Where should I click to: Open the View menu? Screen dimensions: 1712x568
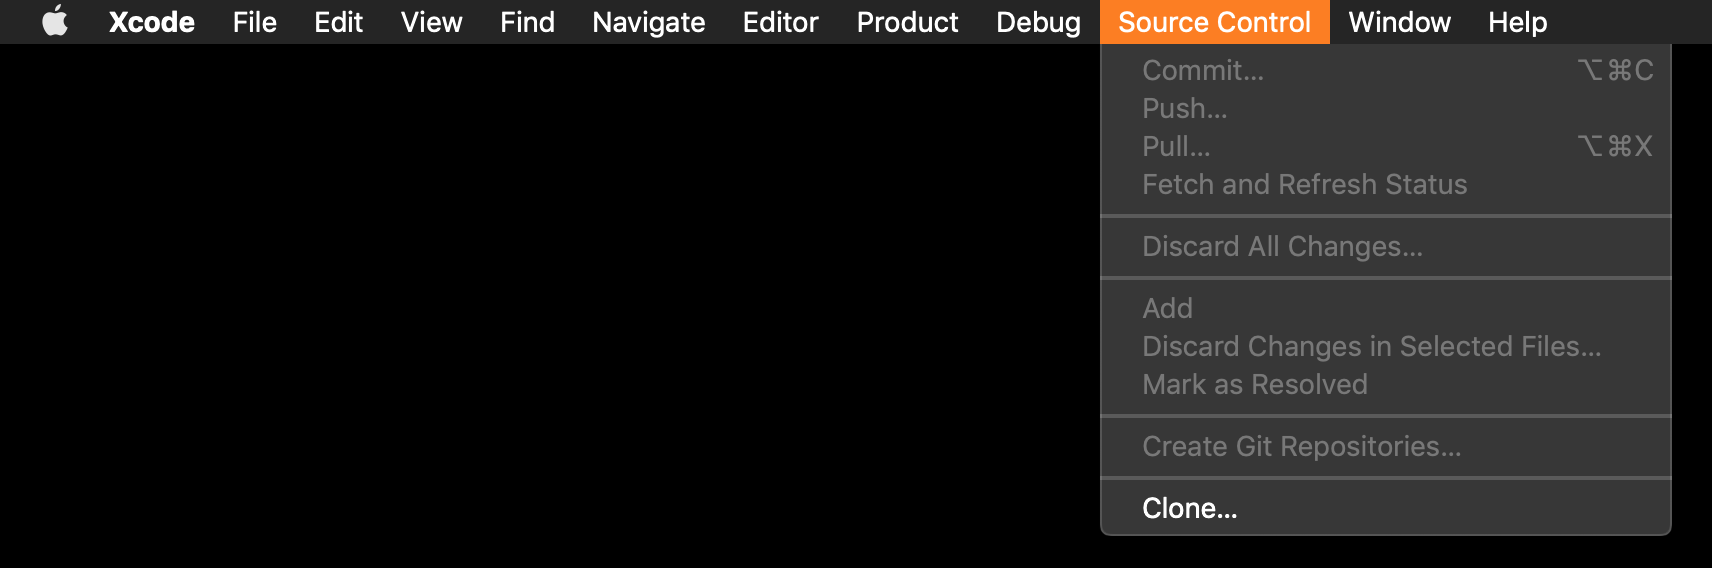(431, 22)
